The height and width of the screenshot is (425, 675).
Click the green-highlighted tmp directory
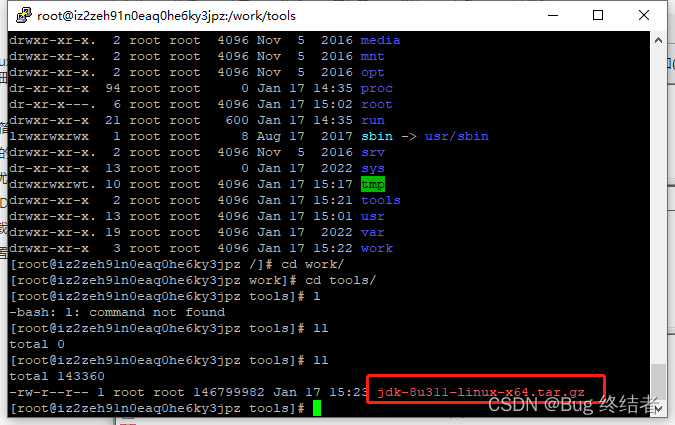click(373, 184)
